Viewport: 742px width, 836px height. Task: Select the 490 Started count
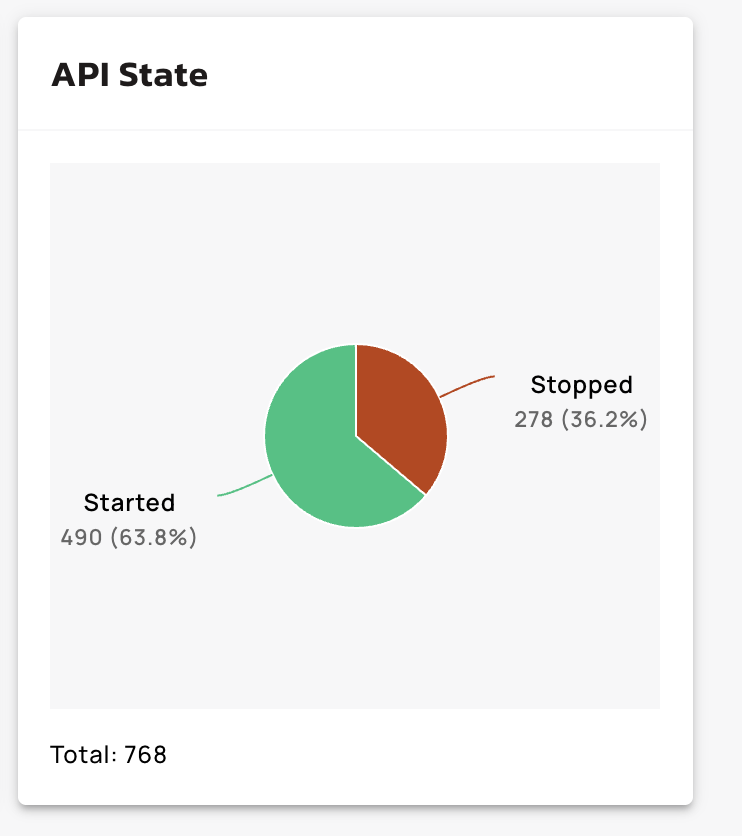tap(81, 537)
